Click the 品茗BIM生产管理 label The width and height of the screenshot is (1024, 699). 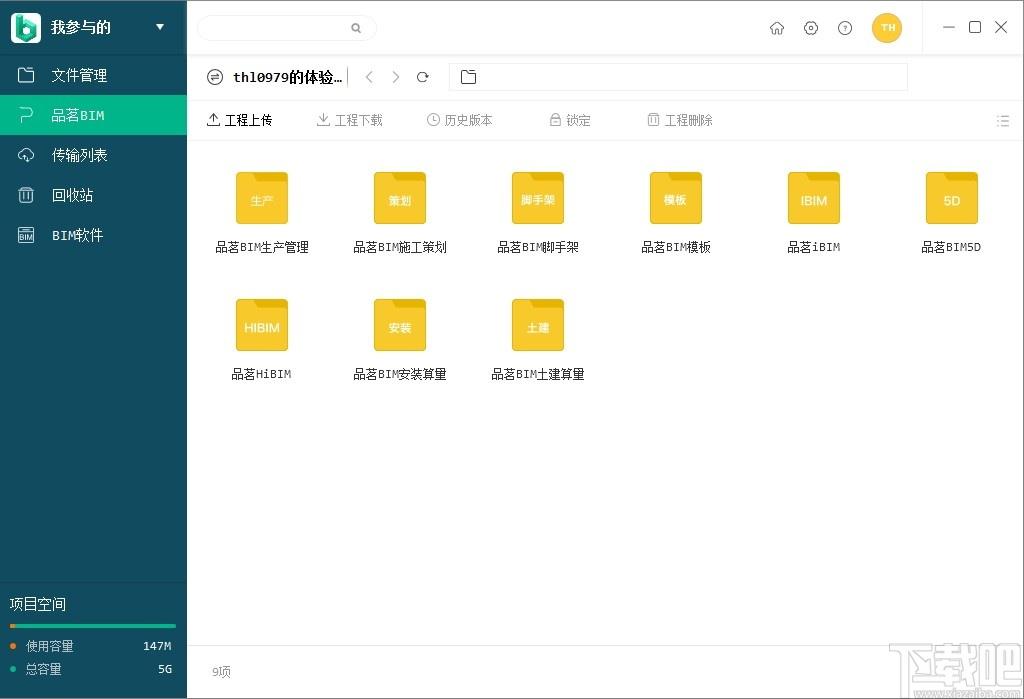pos(262,247)
